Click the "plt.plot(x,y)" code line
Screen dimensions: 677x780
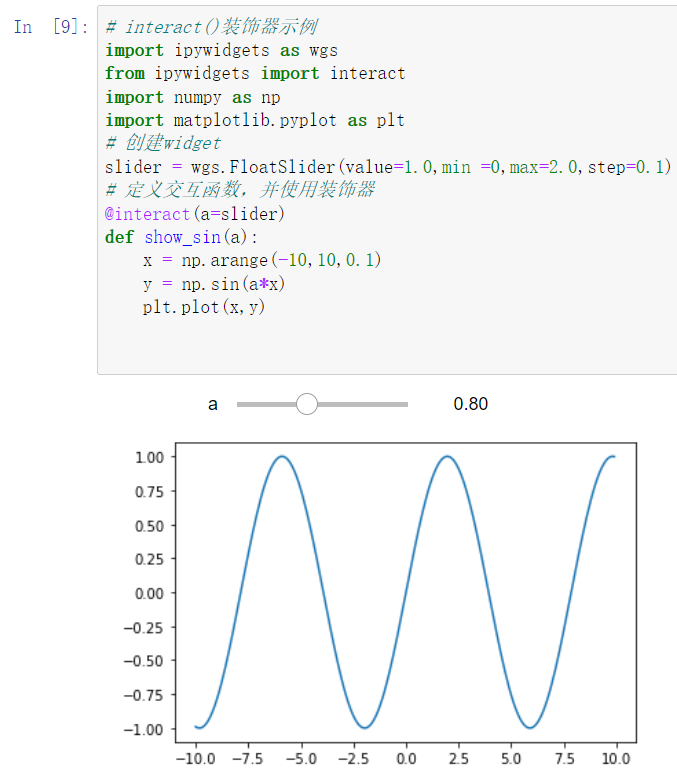(203, 307)
